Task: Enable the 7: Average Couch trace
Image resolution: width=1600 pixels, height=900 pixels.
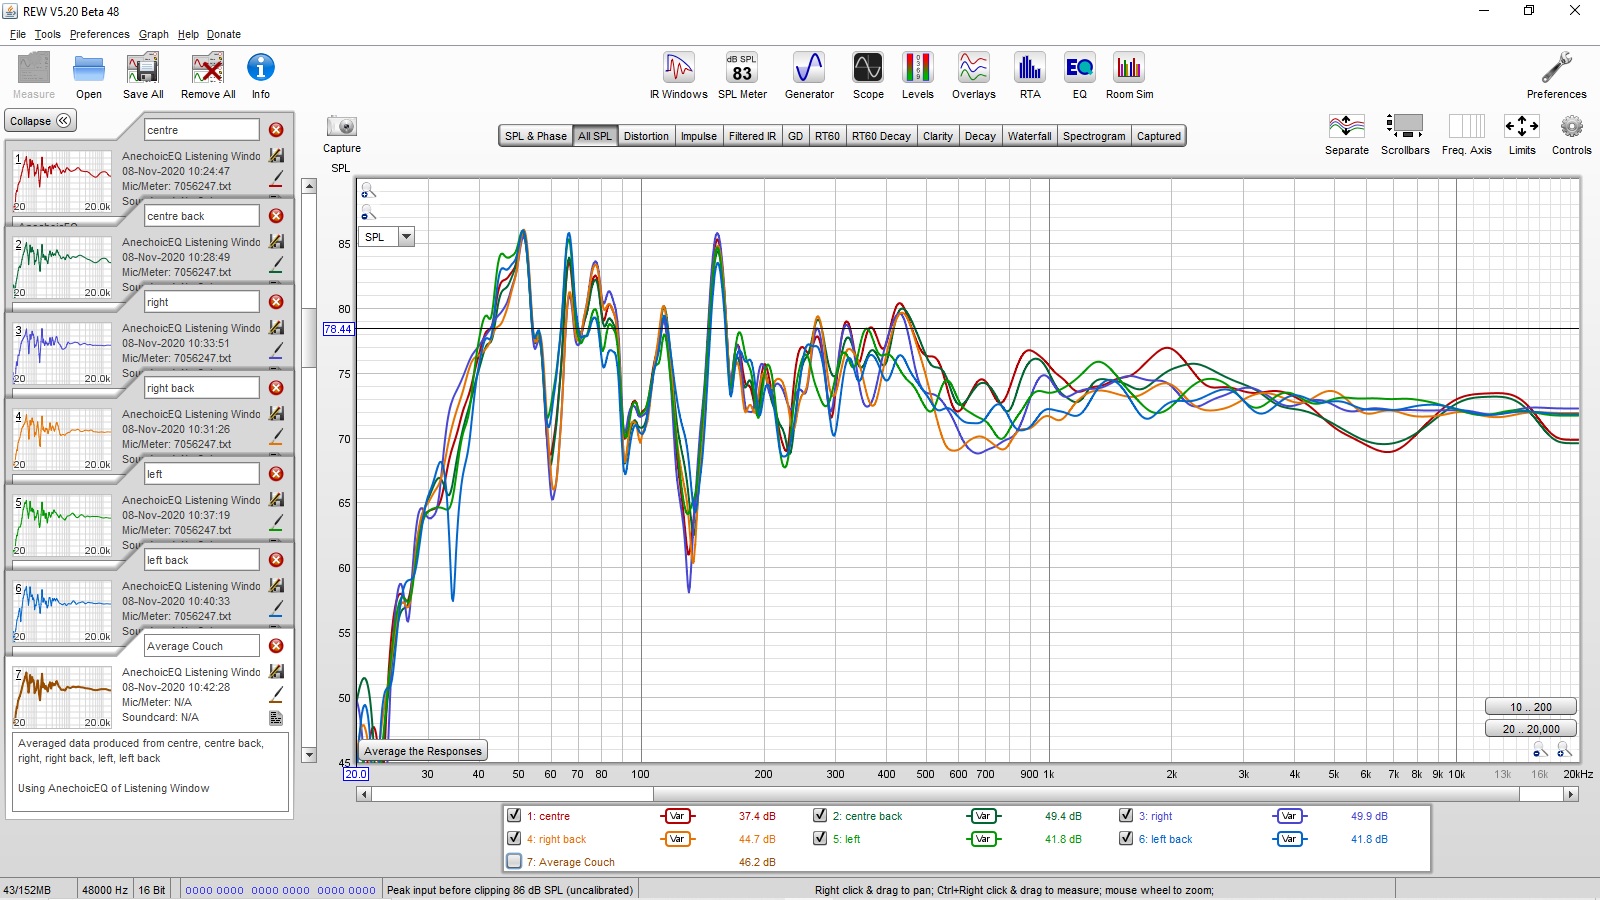Action: (x=514, y=861)
